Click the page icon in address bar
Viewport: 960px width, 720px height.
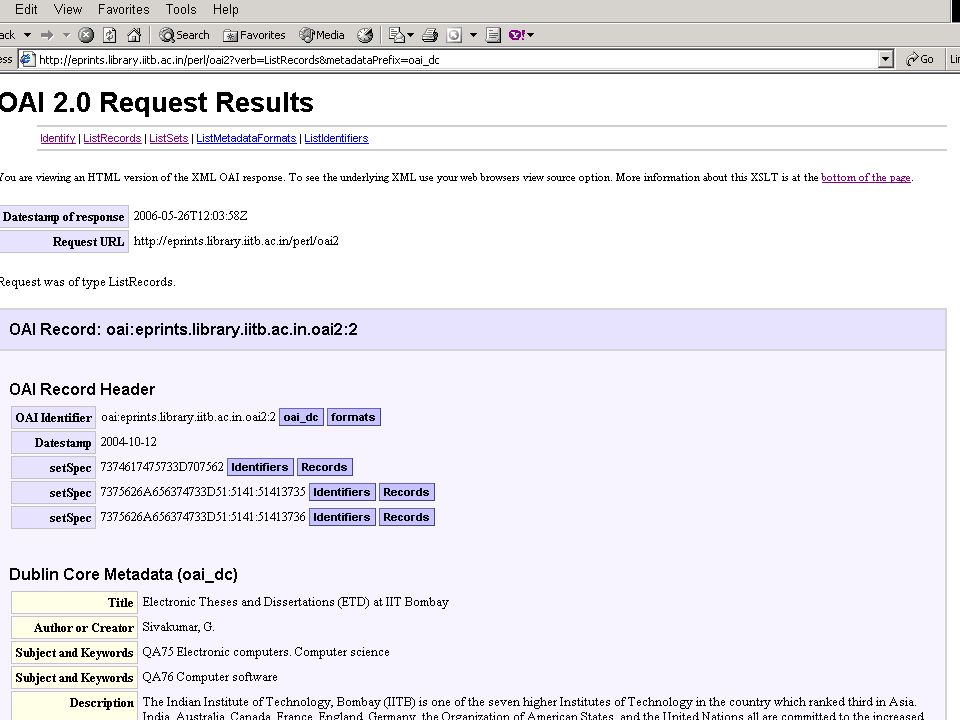[x=27, y=59]
